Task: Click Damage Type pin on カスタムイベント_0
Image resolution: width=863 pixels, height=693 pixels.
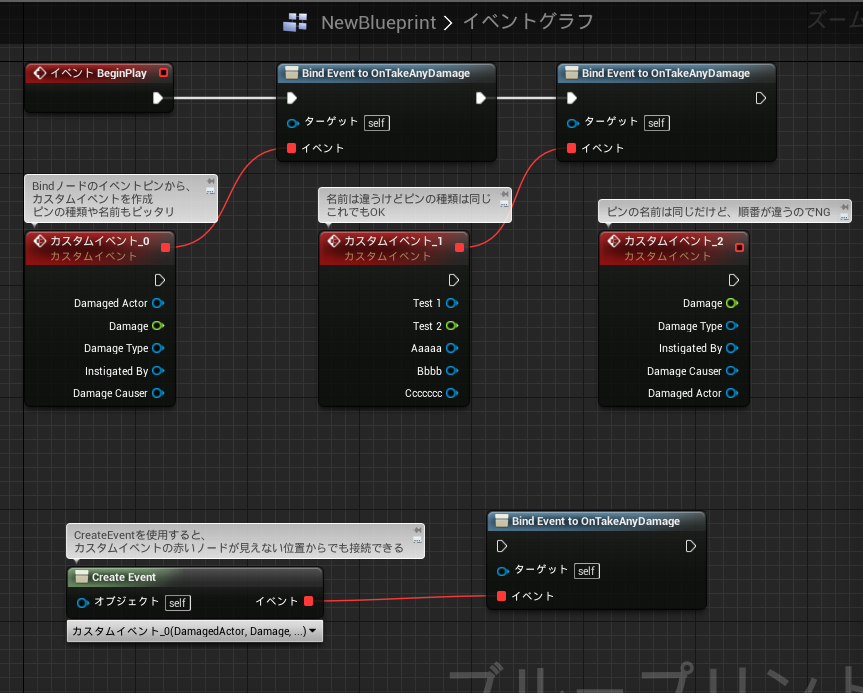Action: [158, 348]
